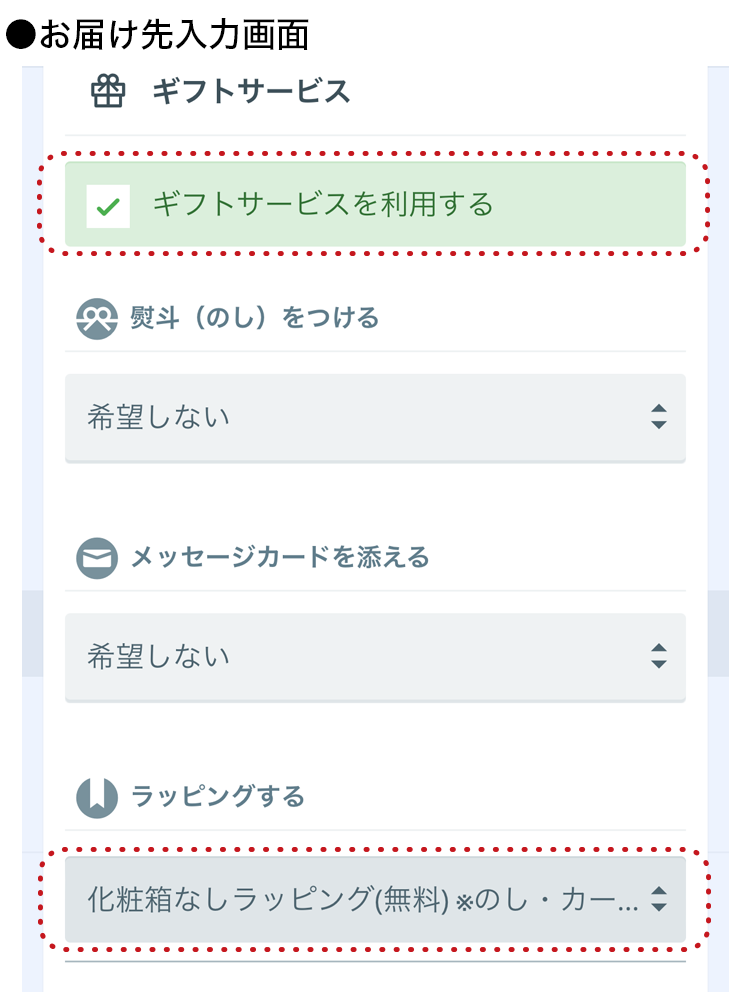The width and height of the screenshot is (750, 992).
Task: Click the black bullet before the お届け先入力画面 title
Action: 20,35
